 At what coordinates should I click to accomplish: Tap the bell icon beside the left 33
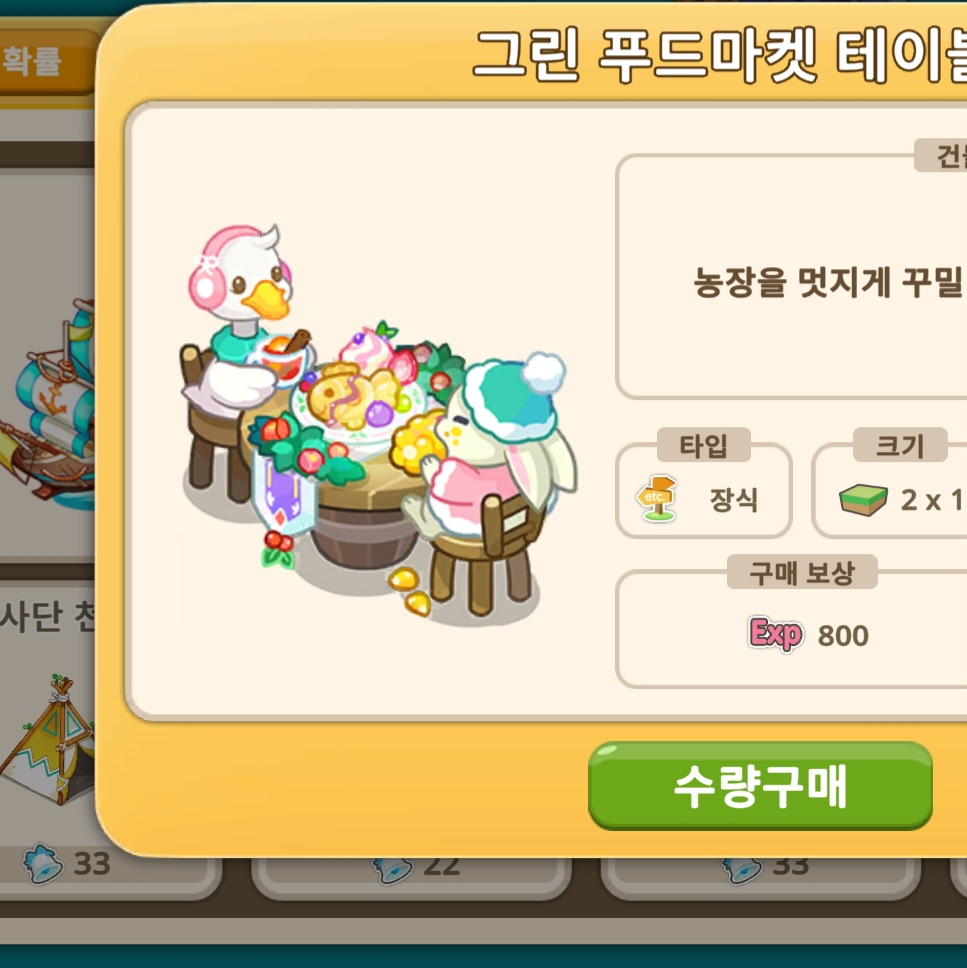point(42,863)
